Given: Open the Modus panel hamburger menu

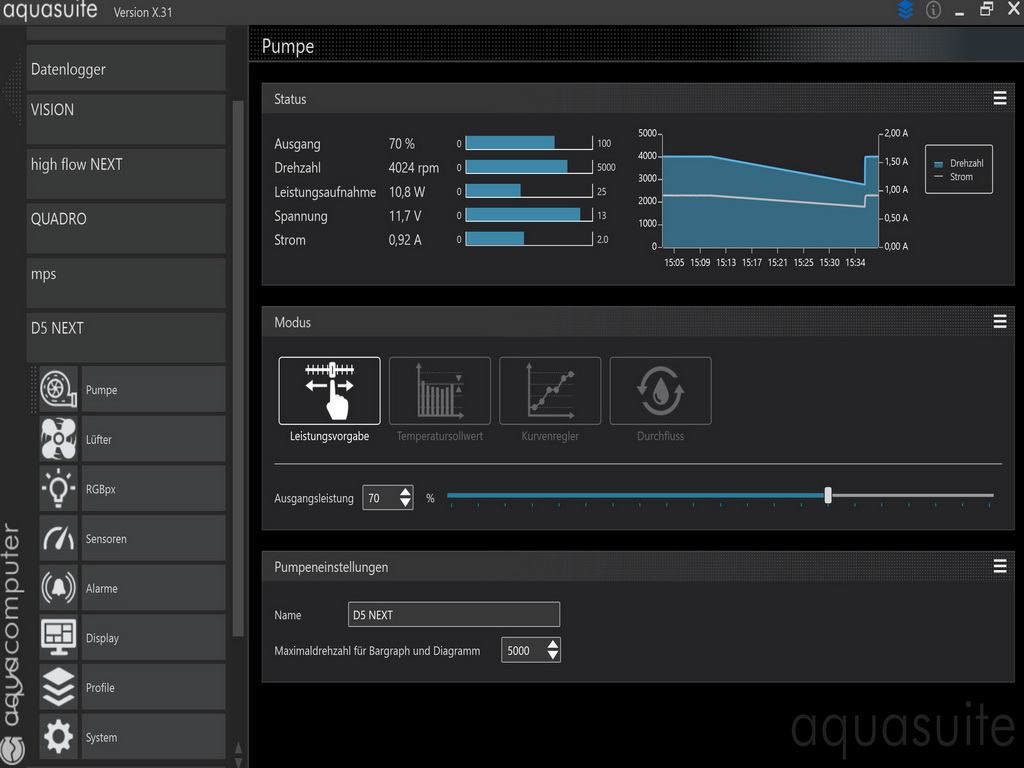Looking at the screenshot, I should click(1000, 321).
